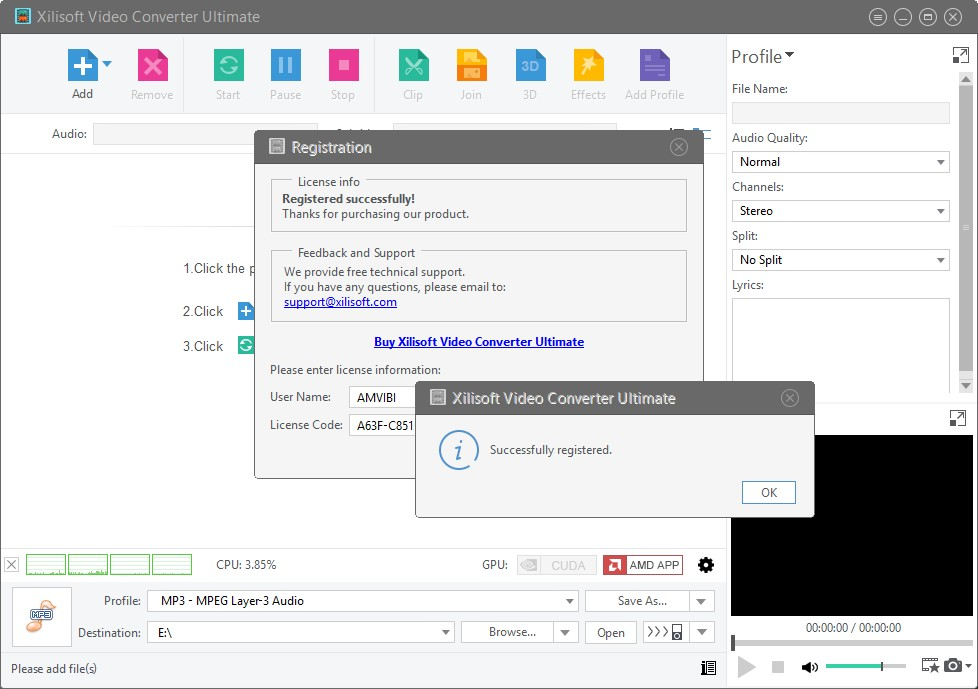The image size is (978, 689).
Task: Hide the CPU usage graph with X icon
Action: pos(11,565)
